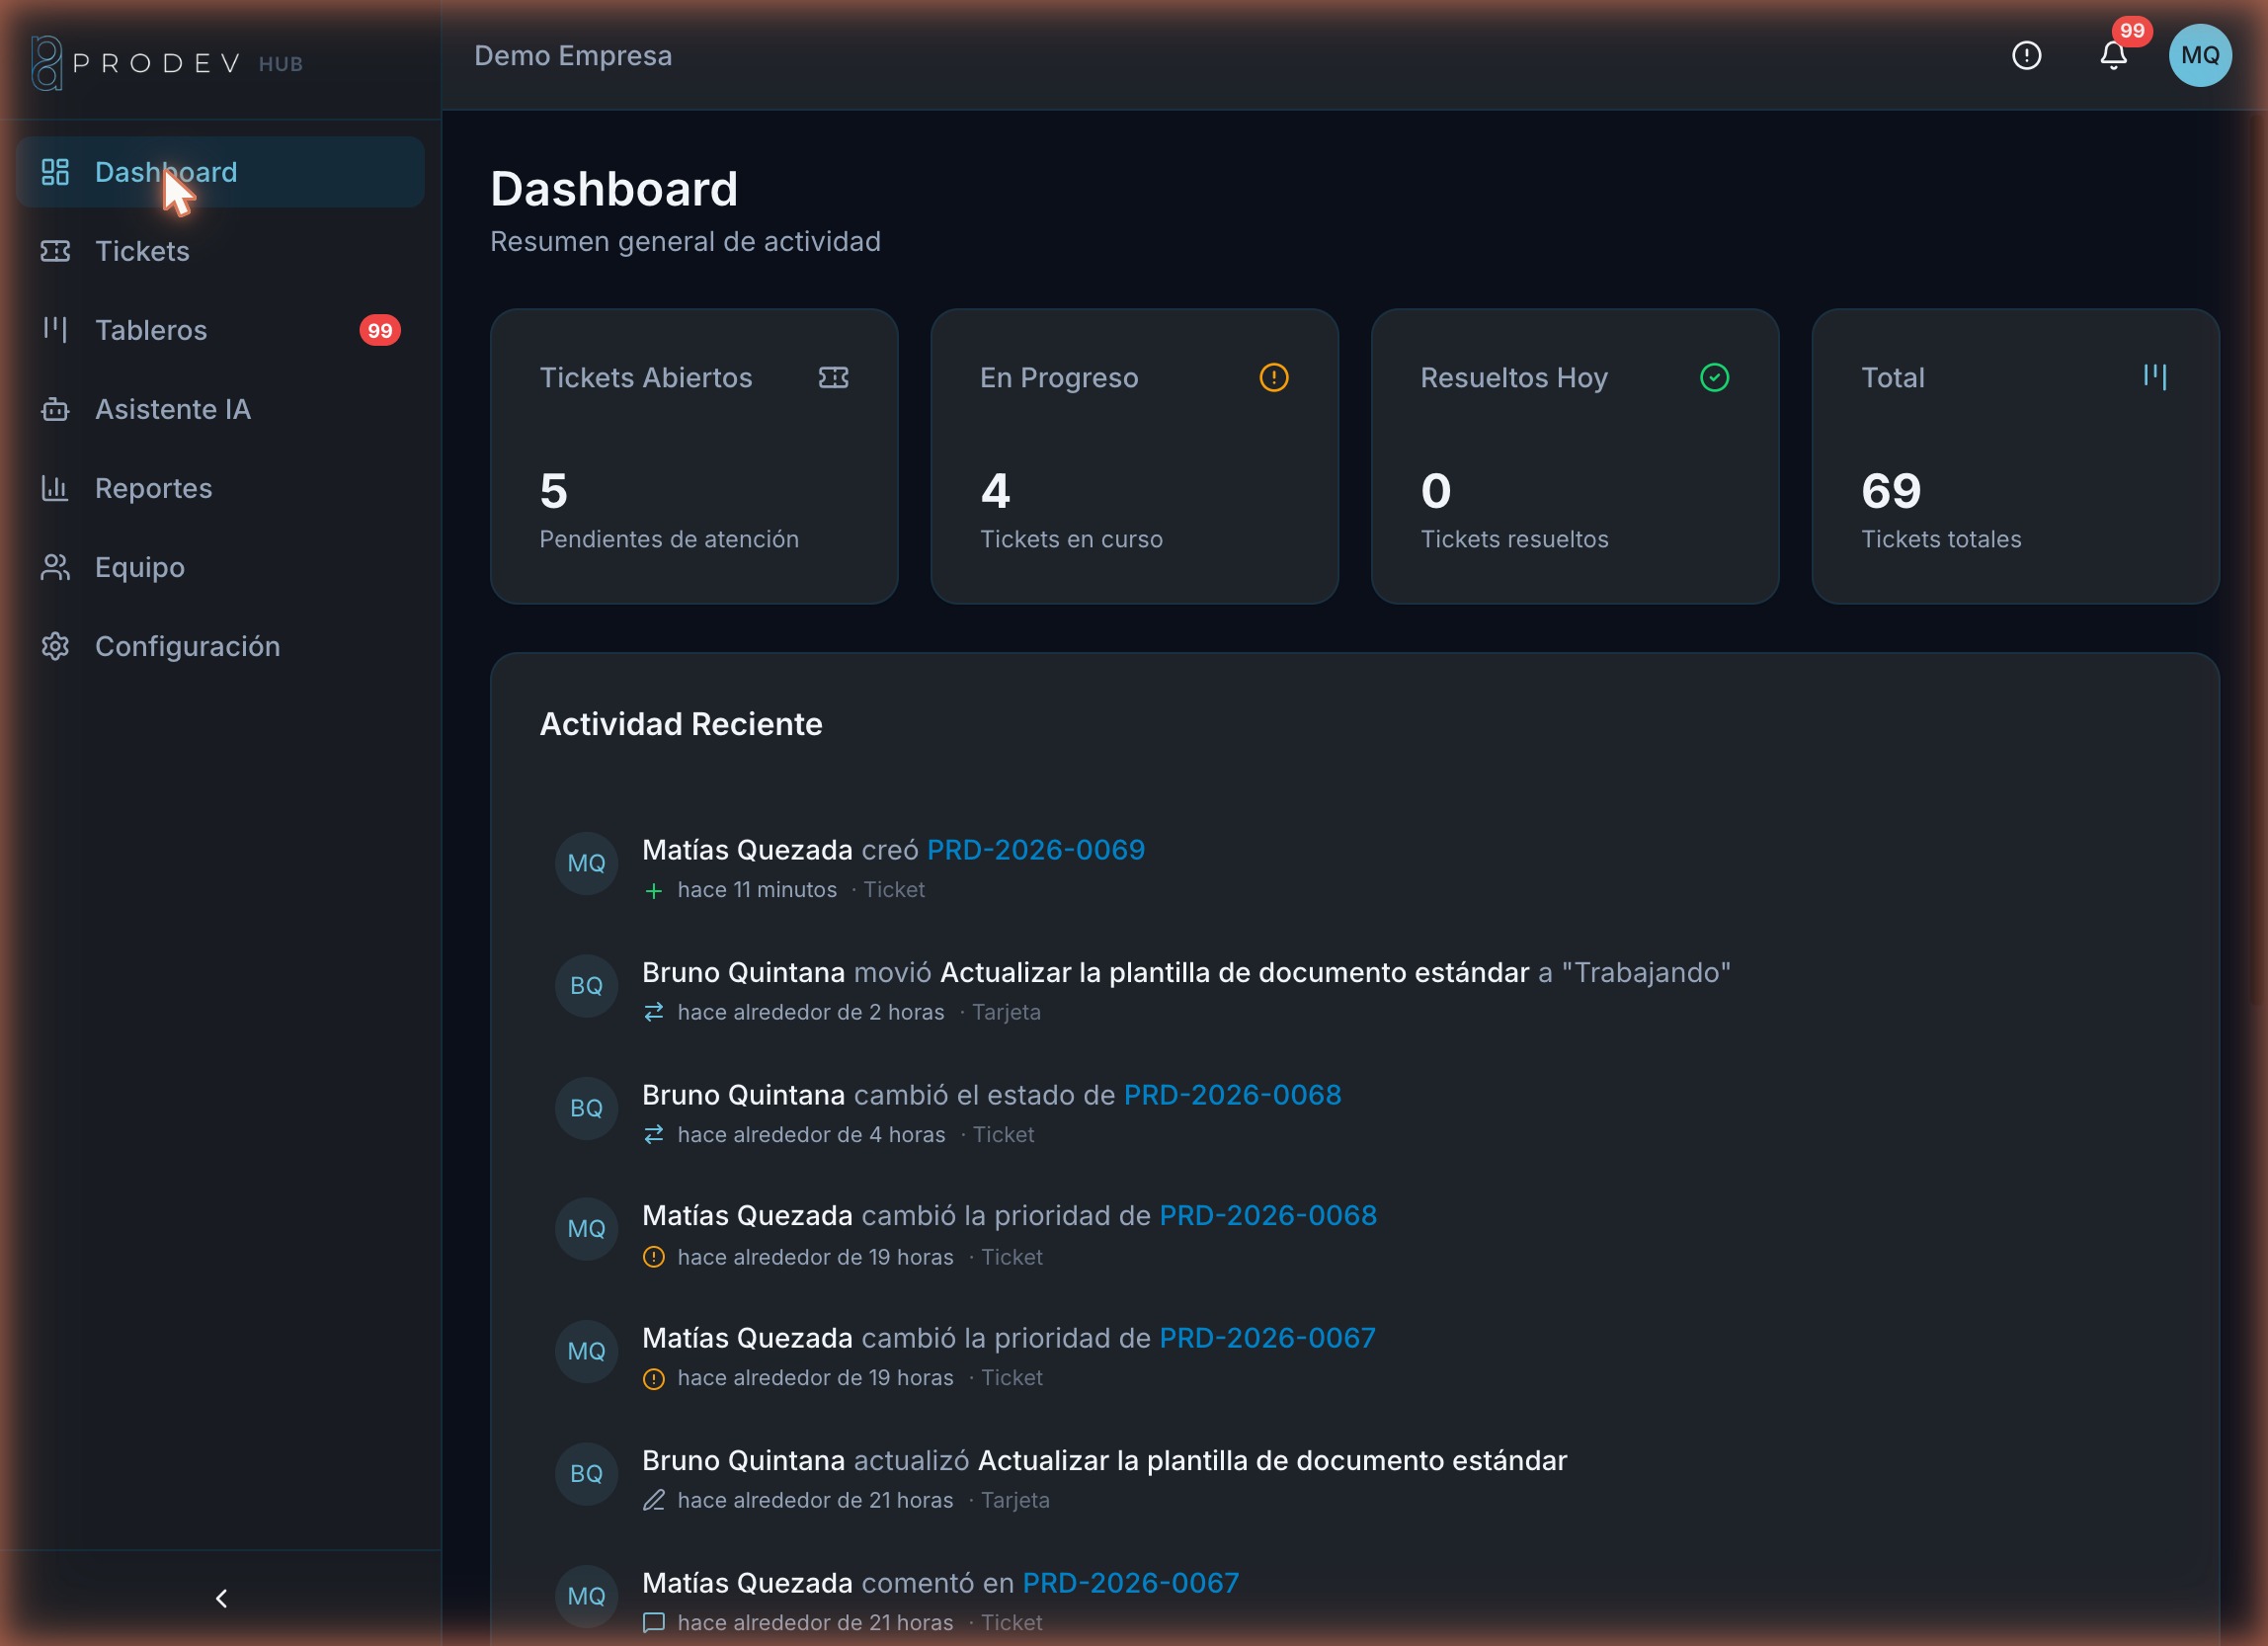Click the number 69 in the Total card
Viewport: 2268px width, 1646px height.
[1891, 491]
